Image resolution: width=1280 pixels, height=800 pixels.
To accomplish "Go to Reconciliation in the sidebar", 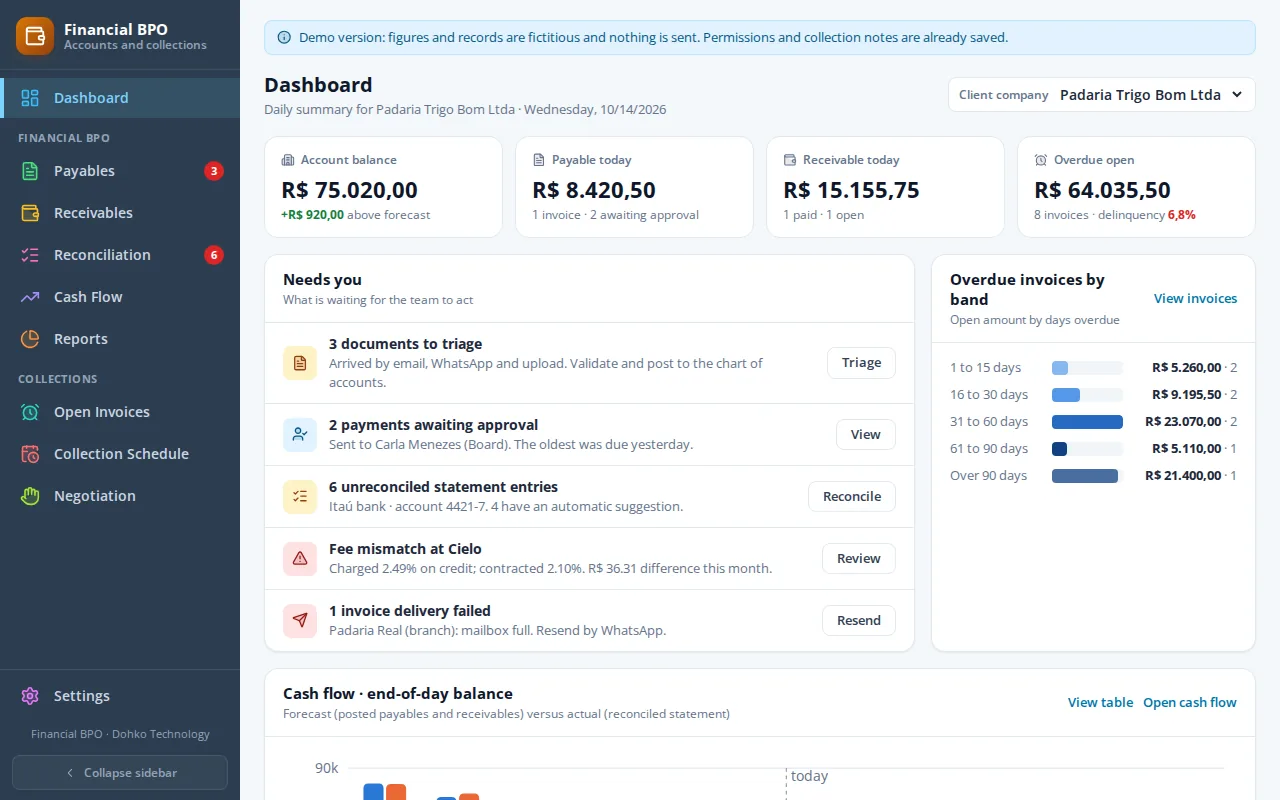I will [x=120, y=255].
